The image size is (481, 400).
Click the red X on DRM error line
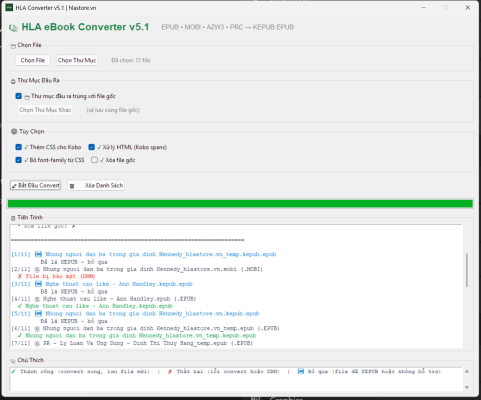click(x=20, y=276)
